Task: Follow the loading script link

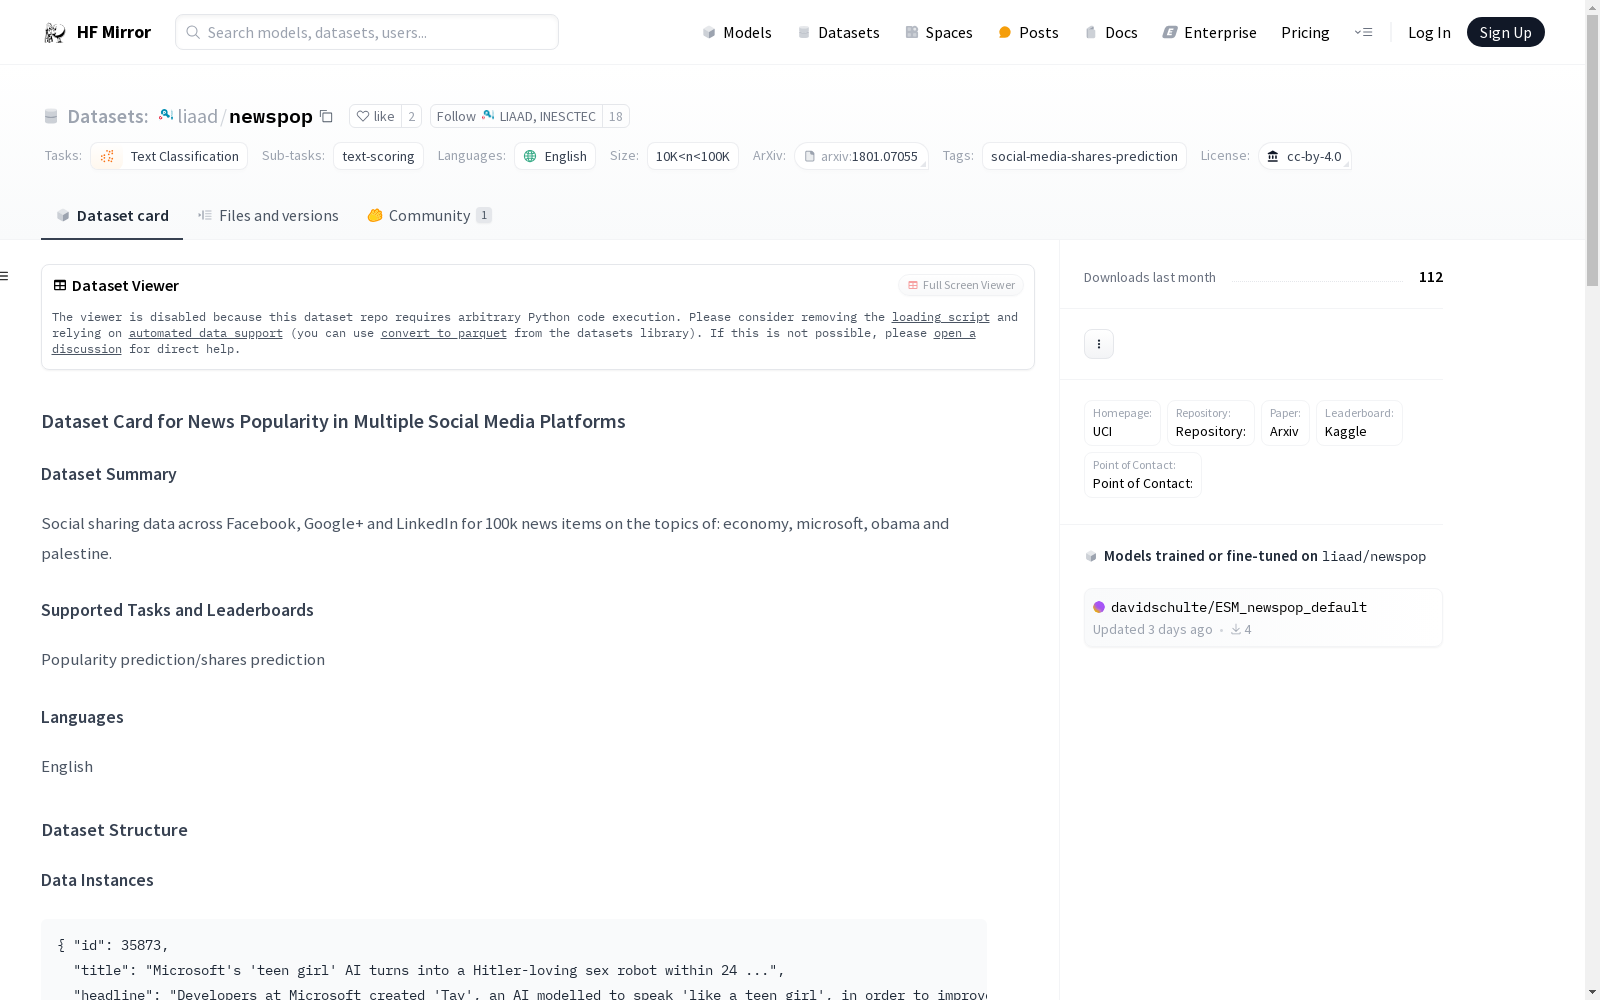Action: click(x=941, y=317)
